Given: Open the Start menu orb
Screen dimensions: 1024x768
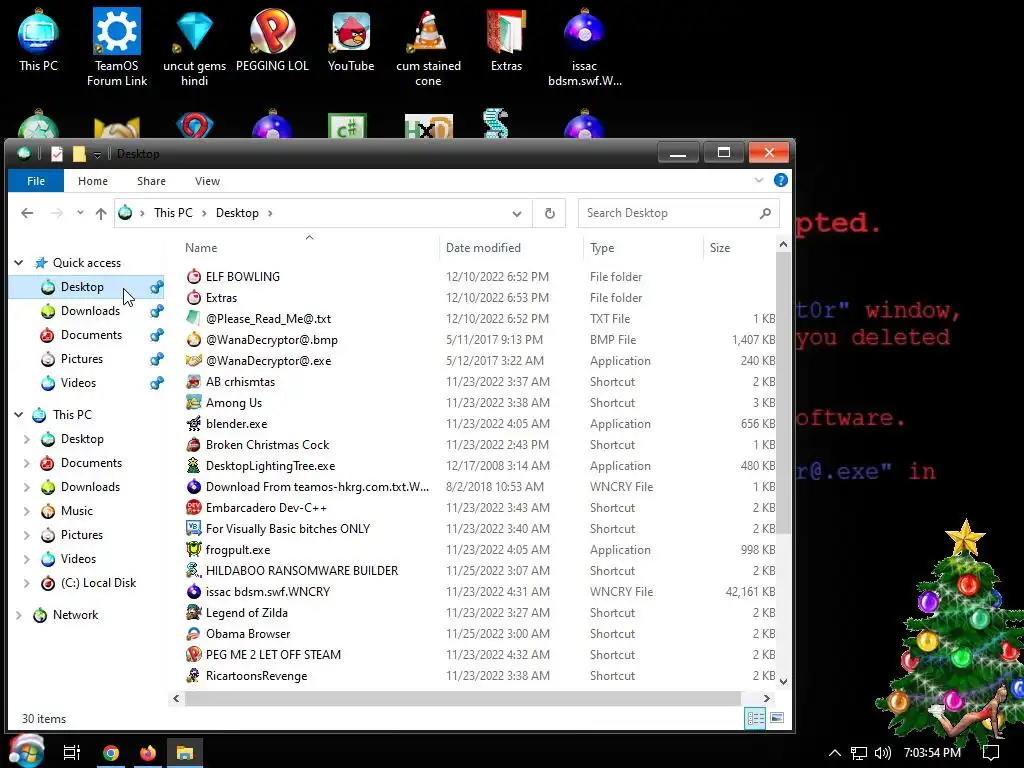Looking at the screenshot, I should 26,751.
